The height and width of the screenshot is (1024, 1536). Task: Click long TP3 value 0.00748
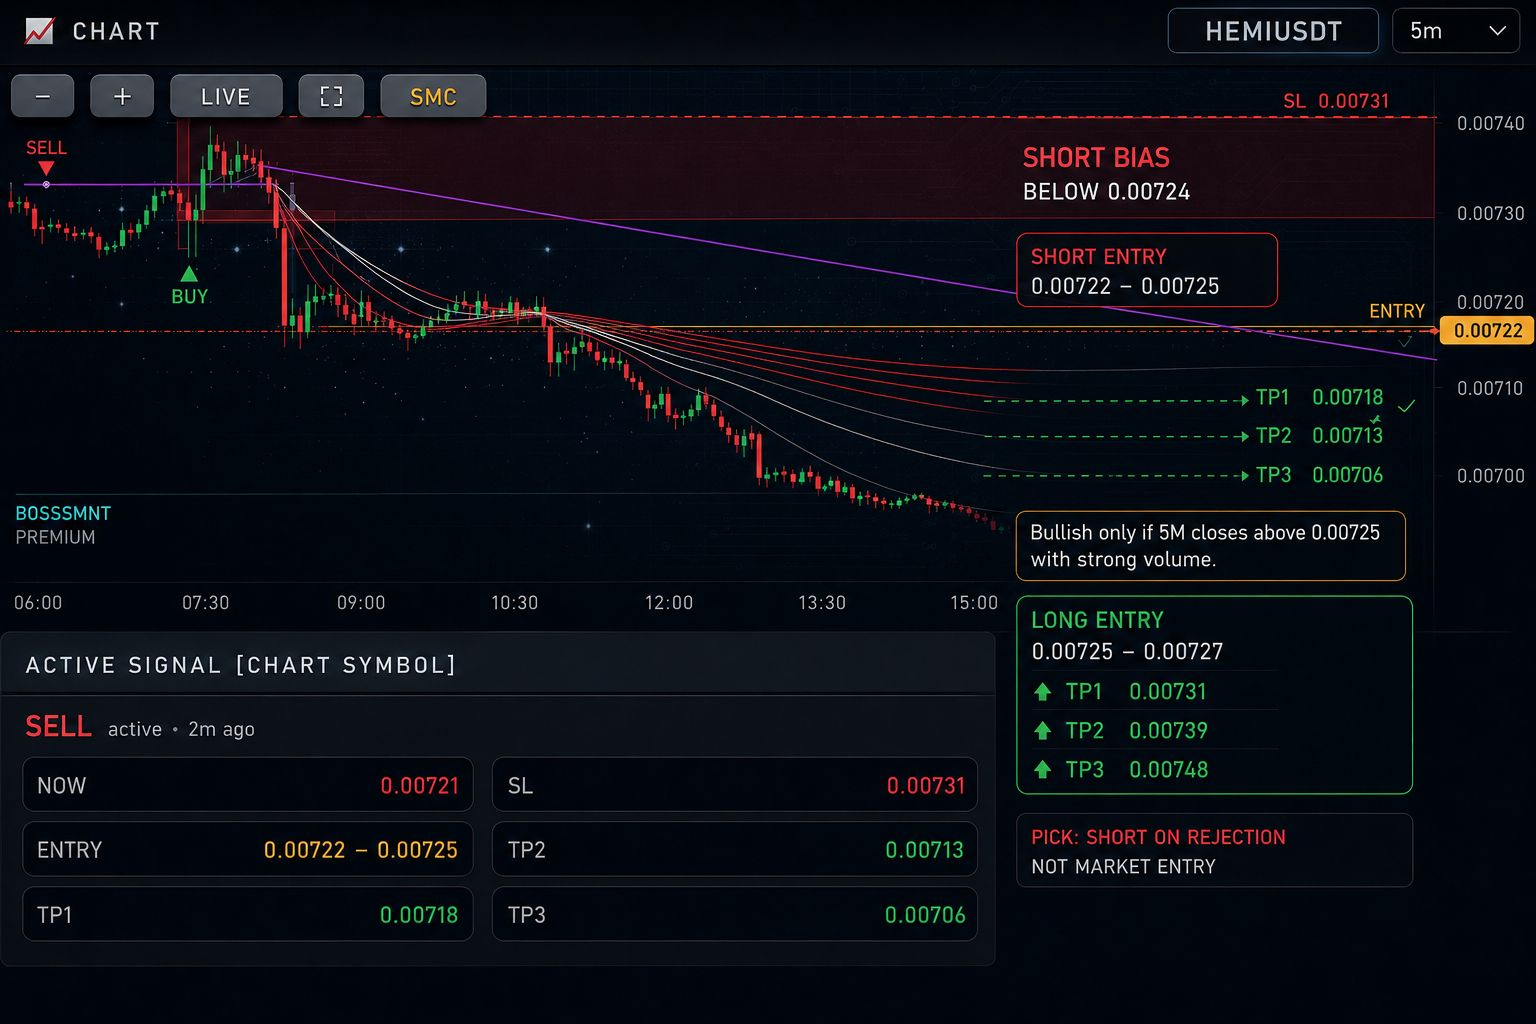coord(1168,770)
